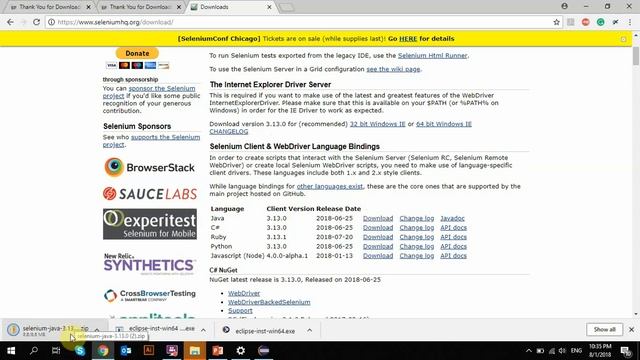Click Download link for Java
The height and width of the screenshot is (360, 640).
[378, 218]
